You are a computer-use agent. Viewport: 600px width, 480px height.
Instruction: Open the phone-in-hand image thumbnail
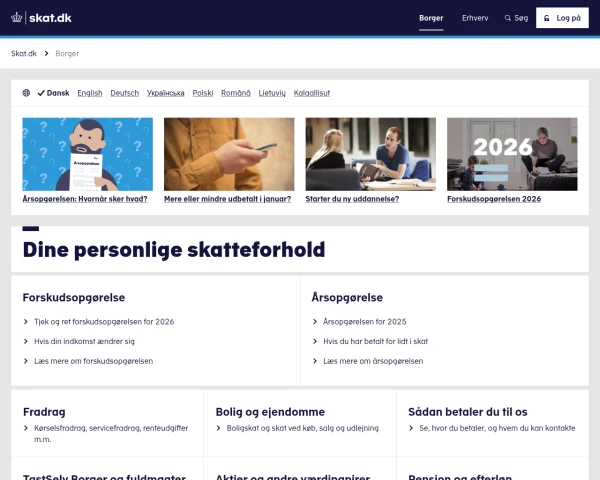pyautogui.click(x=229, y=154)
